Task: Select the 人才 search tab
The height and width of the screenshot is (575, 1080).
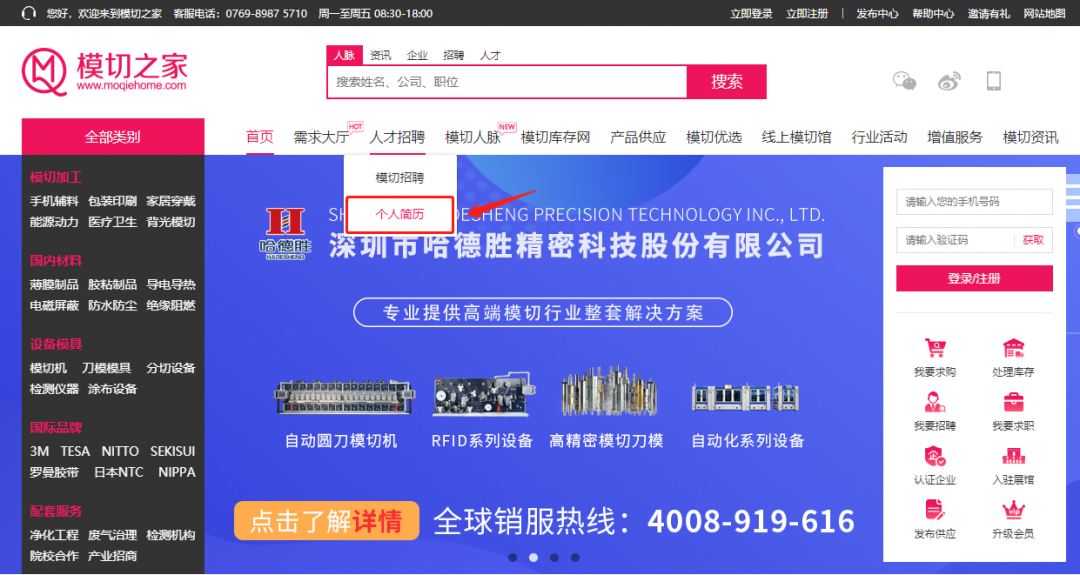Action: click(x=490, y=55)
